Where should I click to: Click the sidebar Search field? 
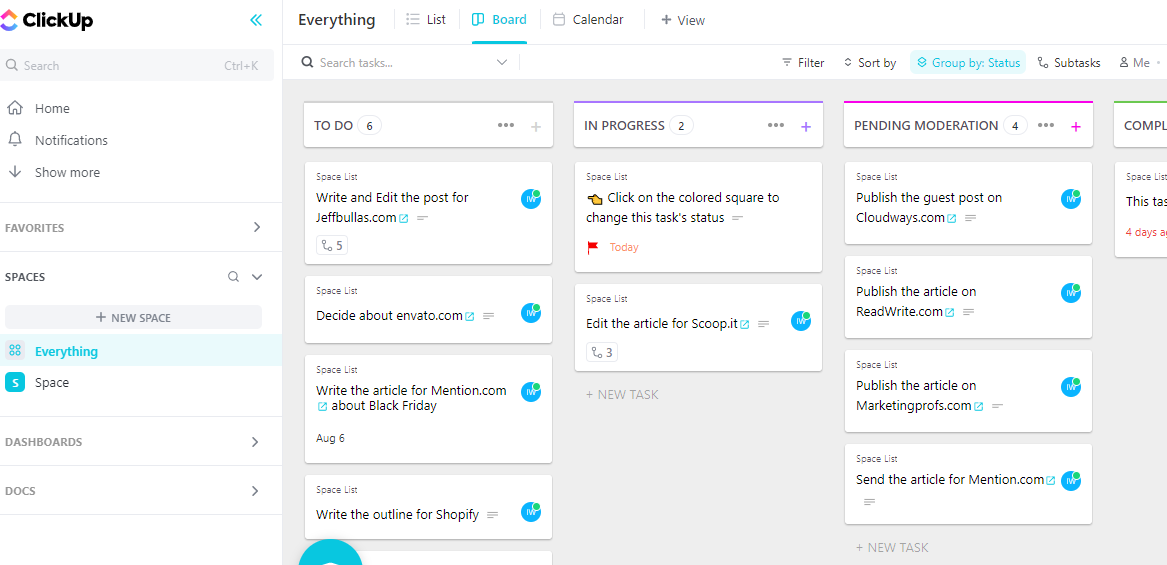(137, 66)
